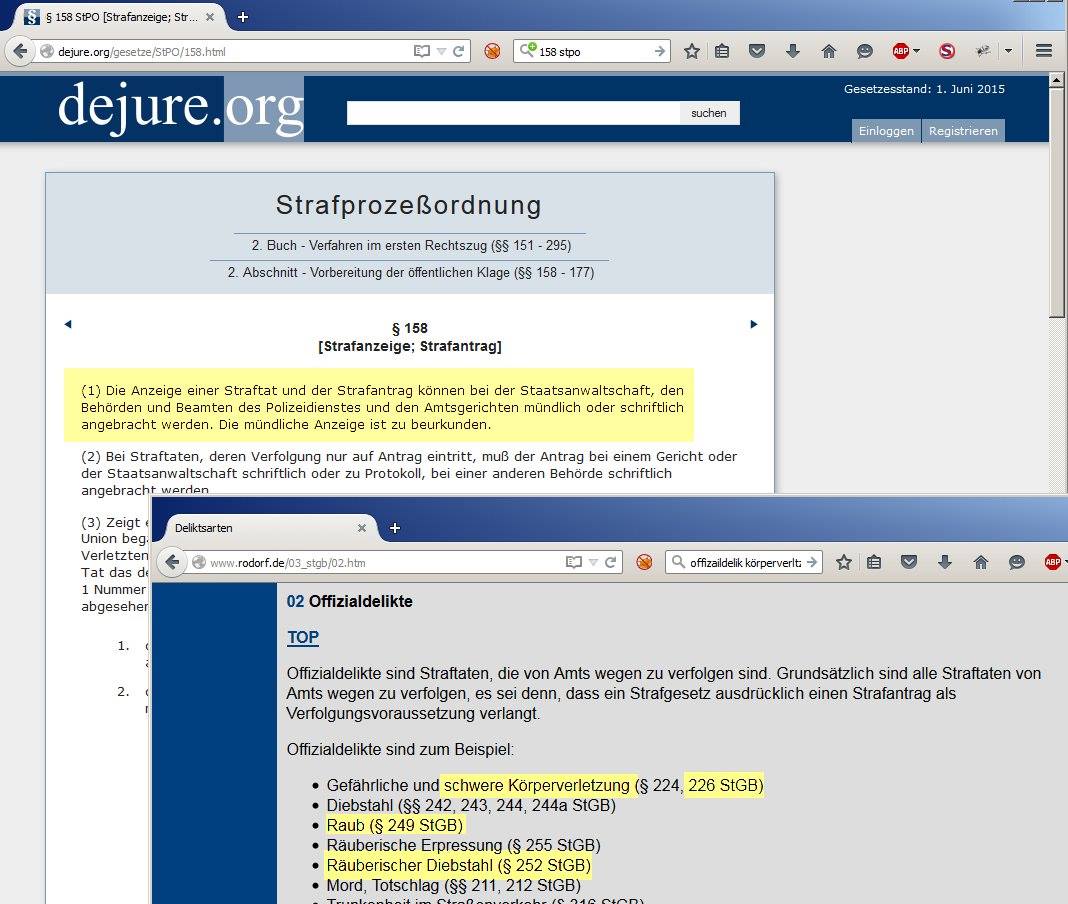Open the chat bubble icon in lower toolbar
Screen dimensions: 1068x904
(x=1016, y=562)
